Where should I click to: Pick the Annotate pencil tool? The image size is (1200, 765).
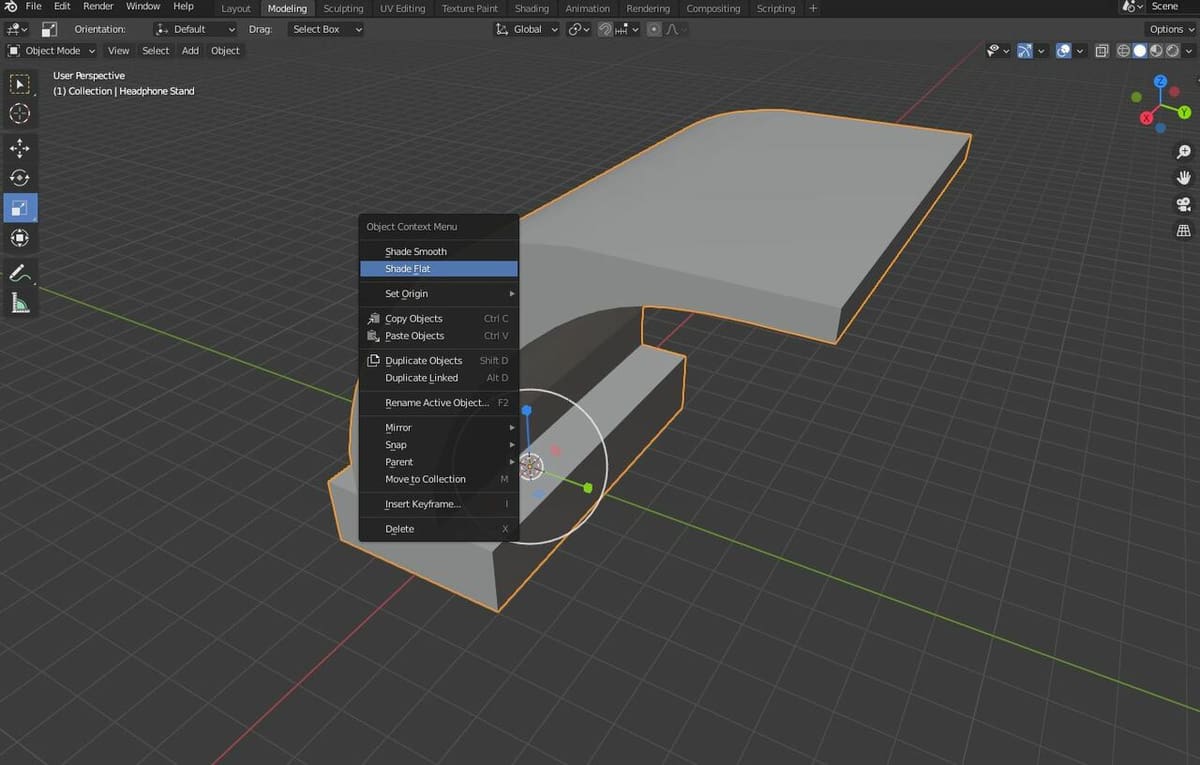pos(19,272)
